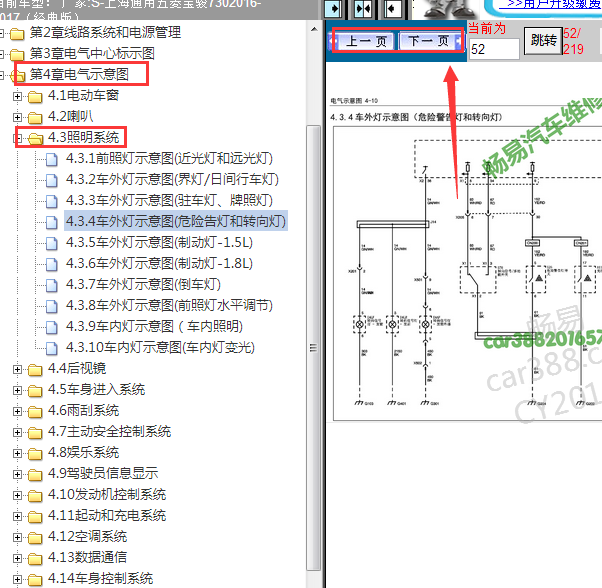Expand the 4.1电动车窗 node

[x=17, y=96]
